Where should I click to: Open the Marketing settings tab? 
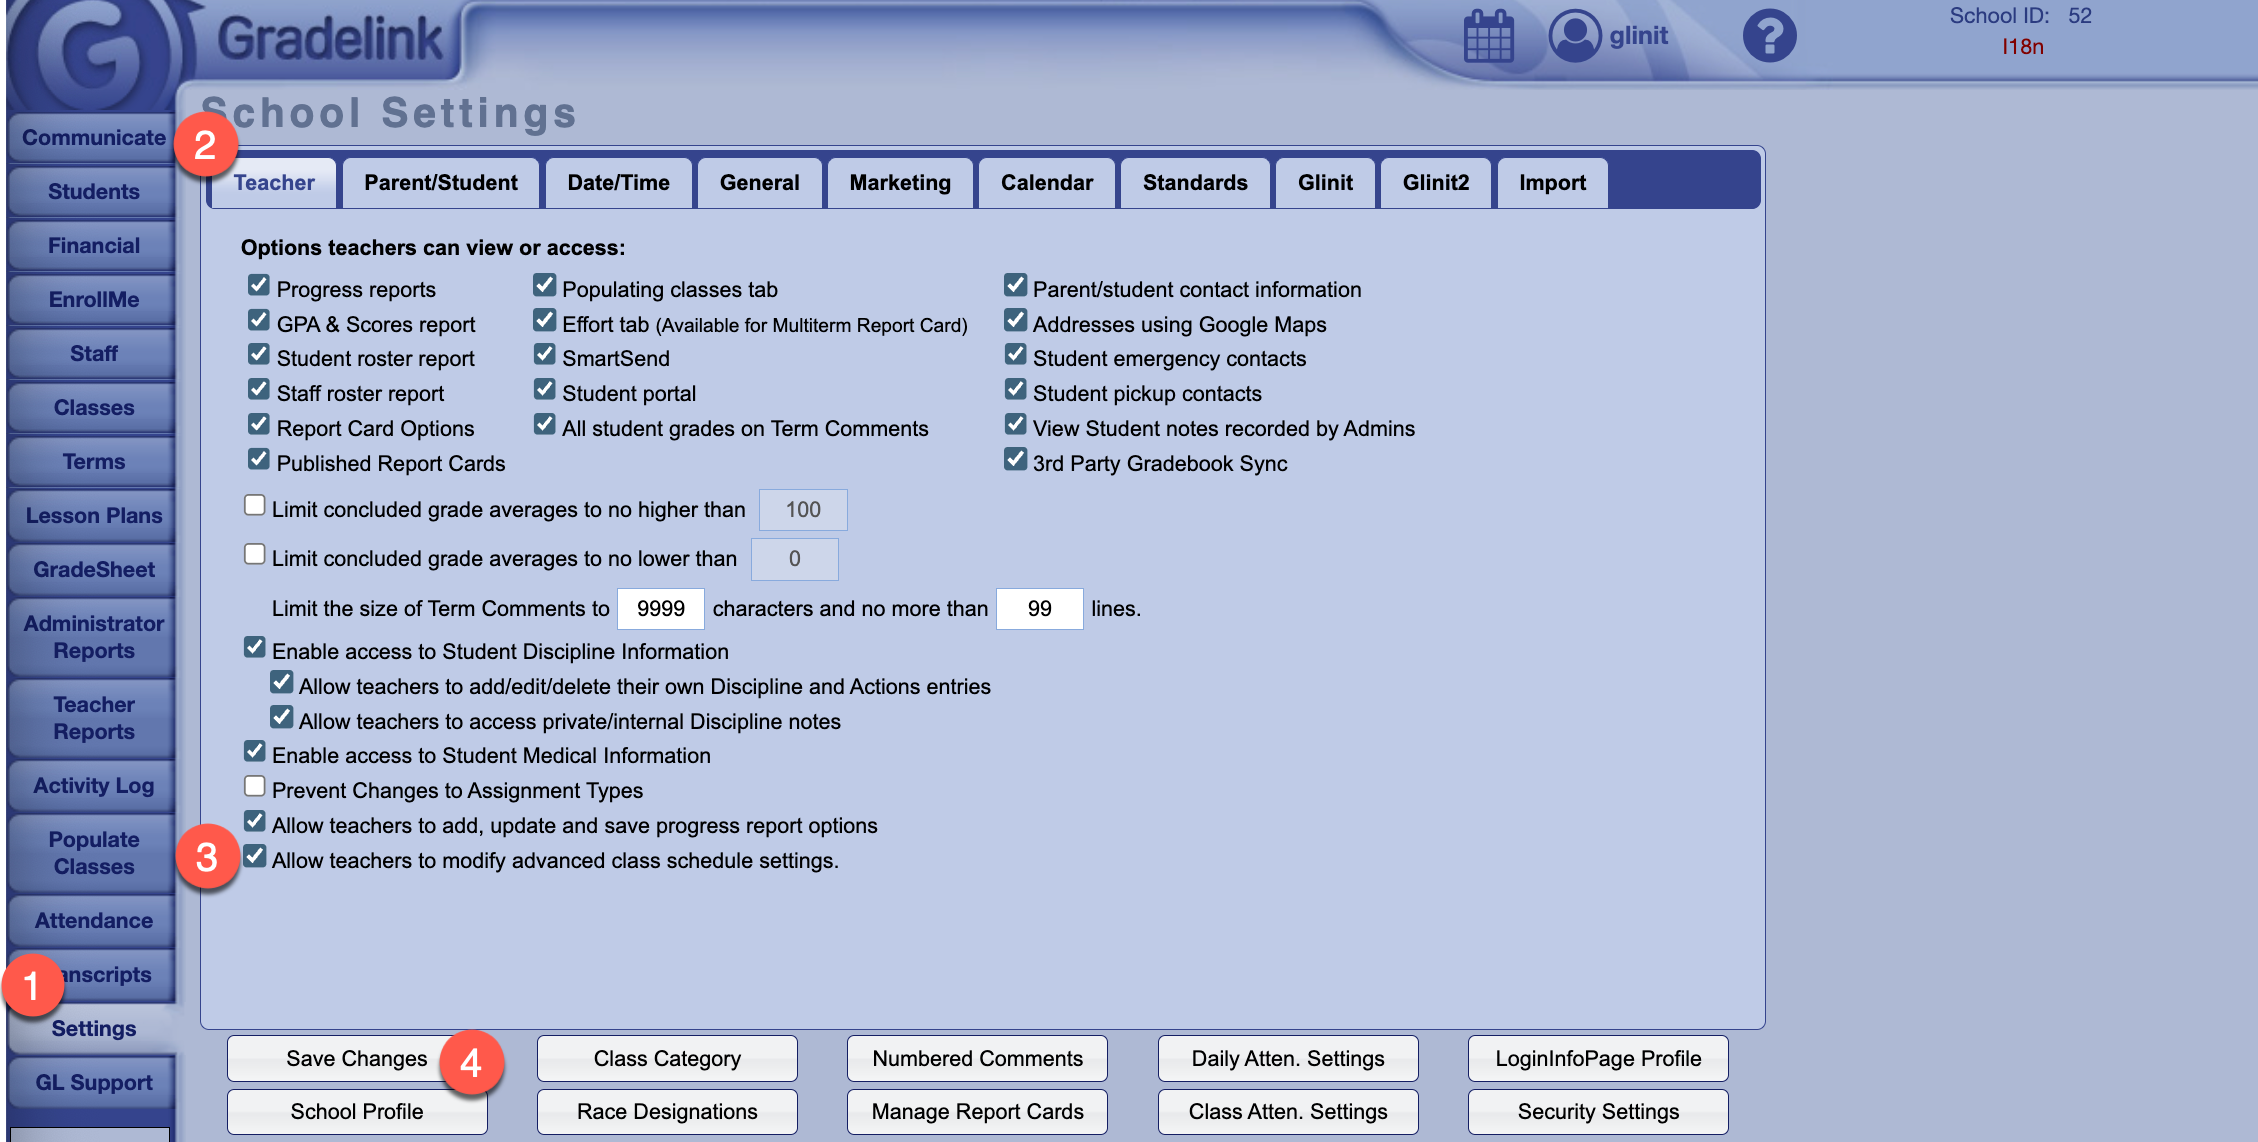click(x=898, y=182)
